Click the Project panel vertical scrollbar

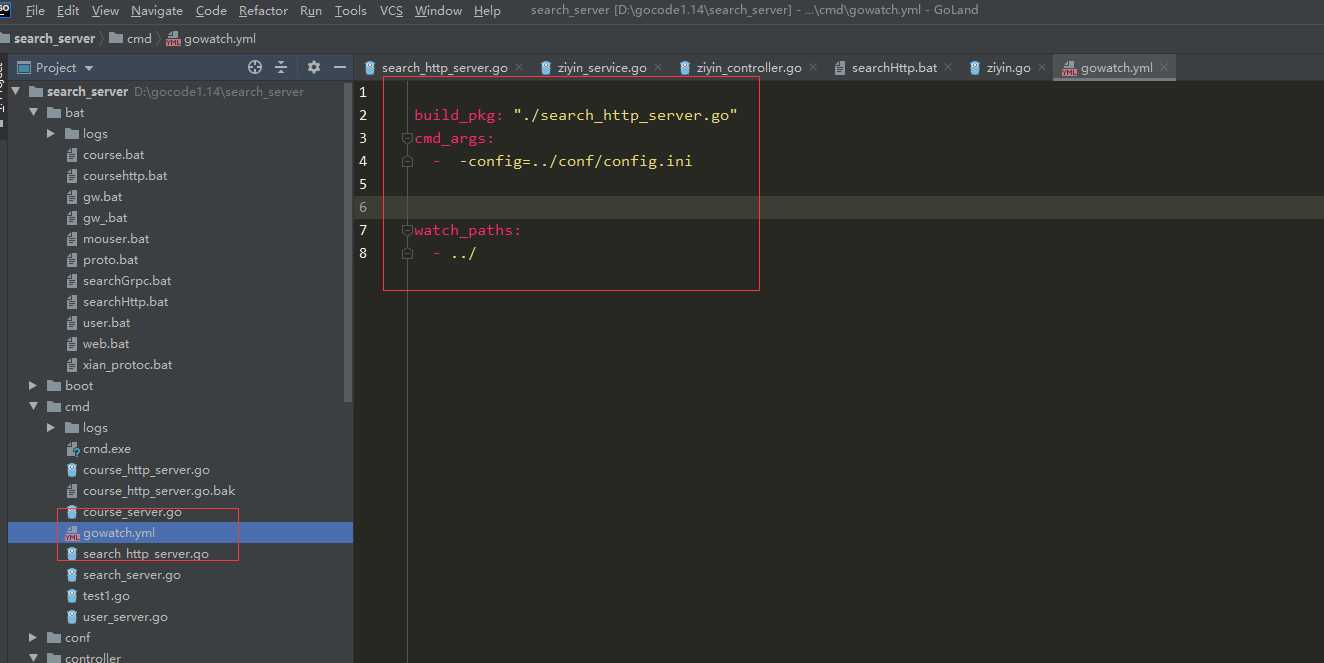pos(348,241)
